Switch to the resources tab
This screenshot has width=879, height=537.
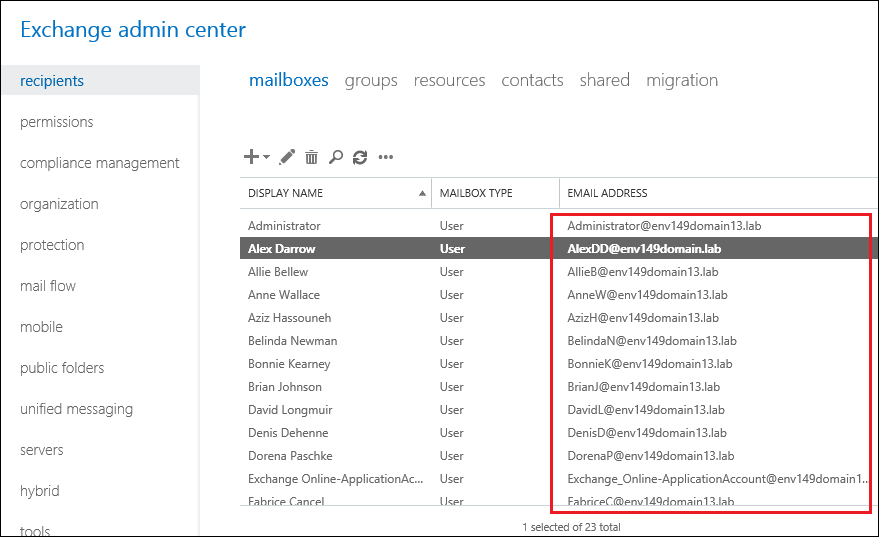point(450,80)
